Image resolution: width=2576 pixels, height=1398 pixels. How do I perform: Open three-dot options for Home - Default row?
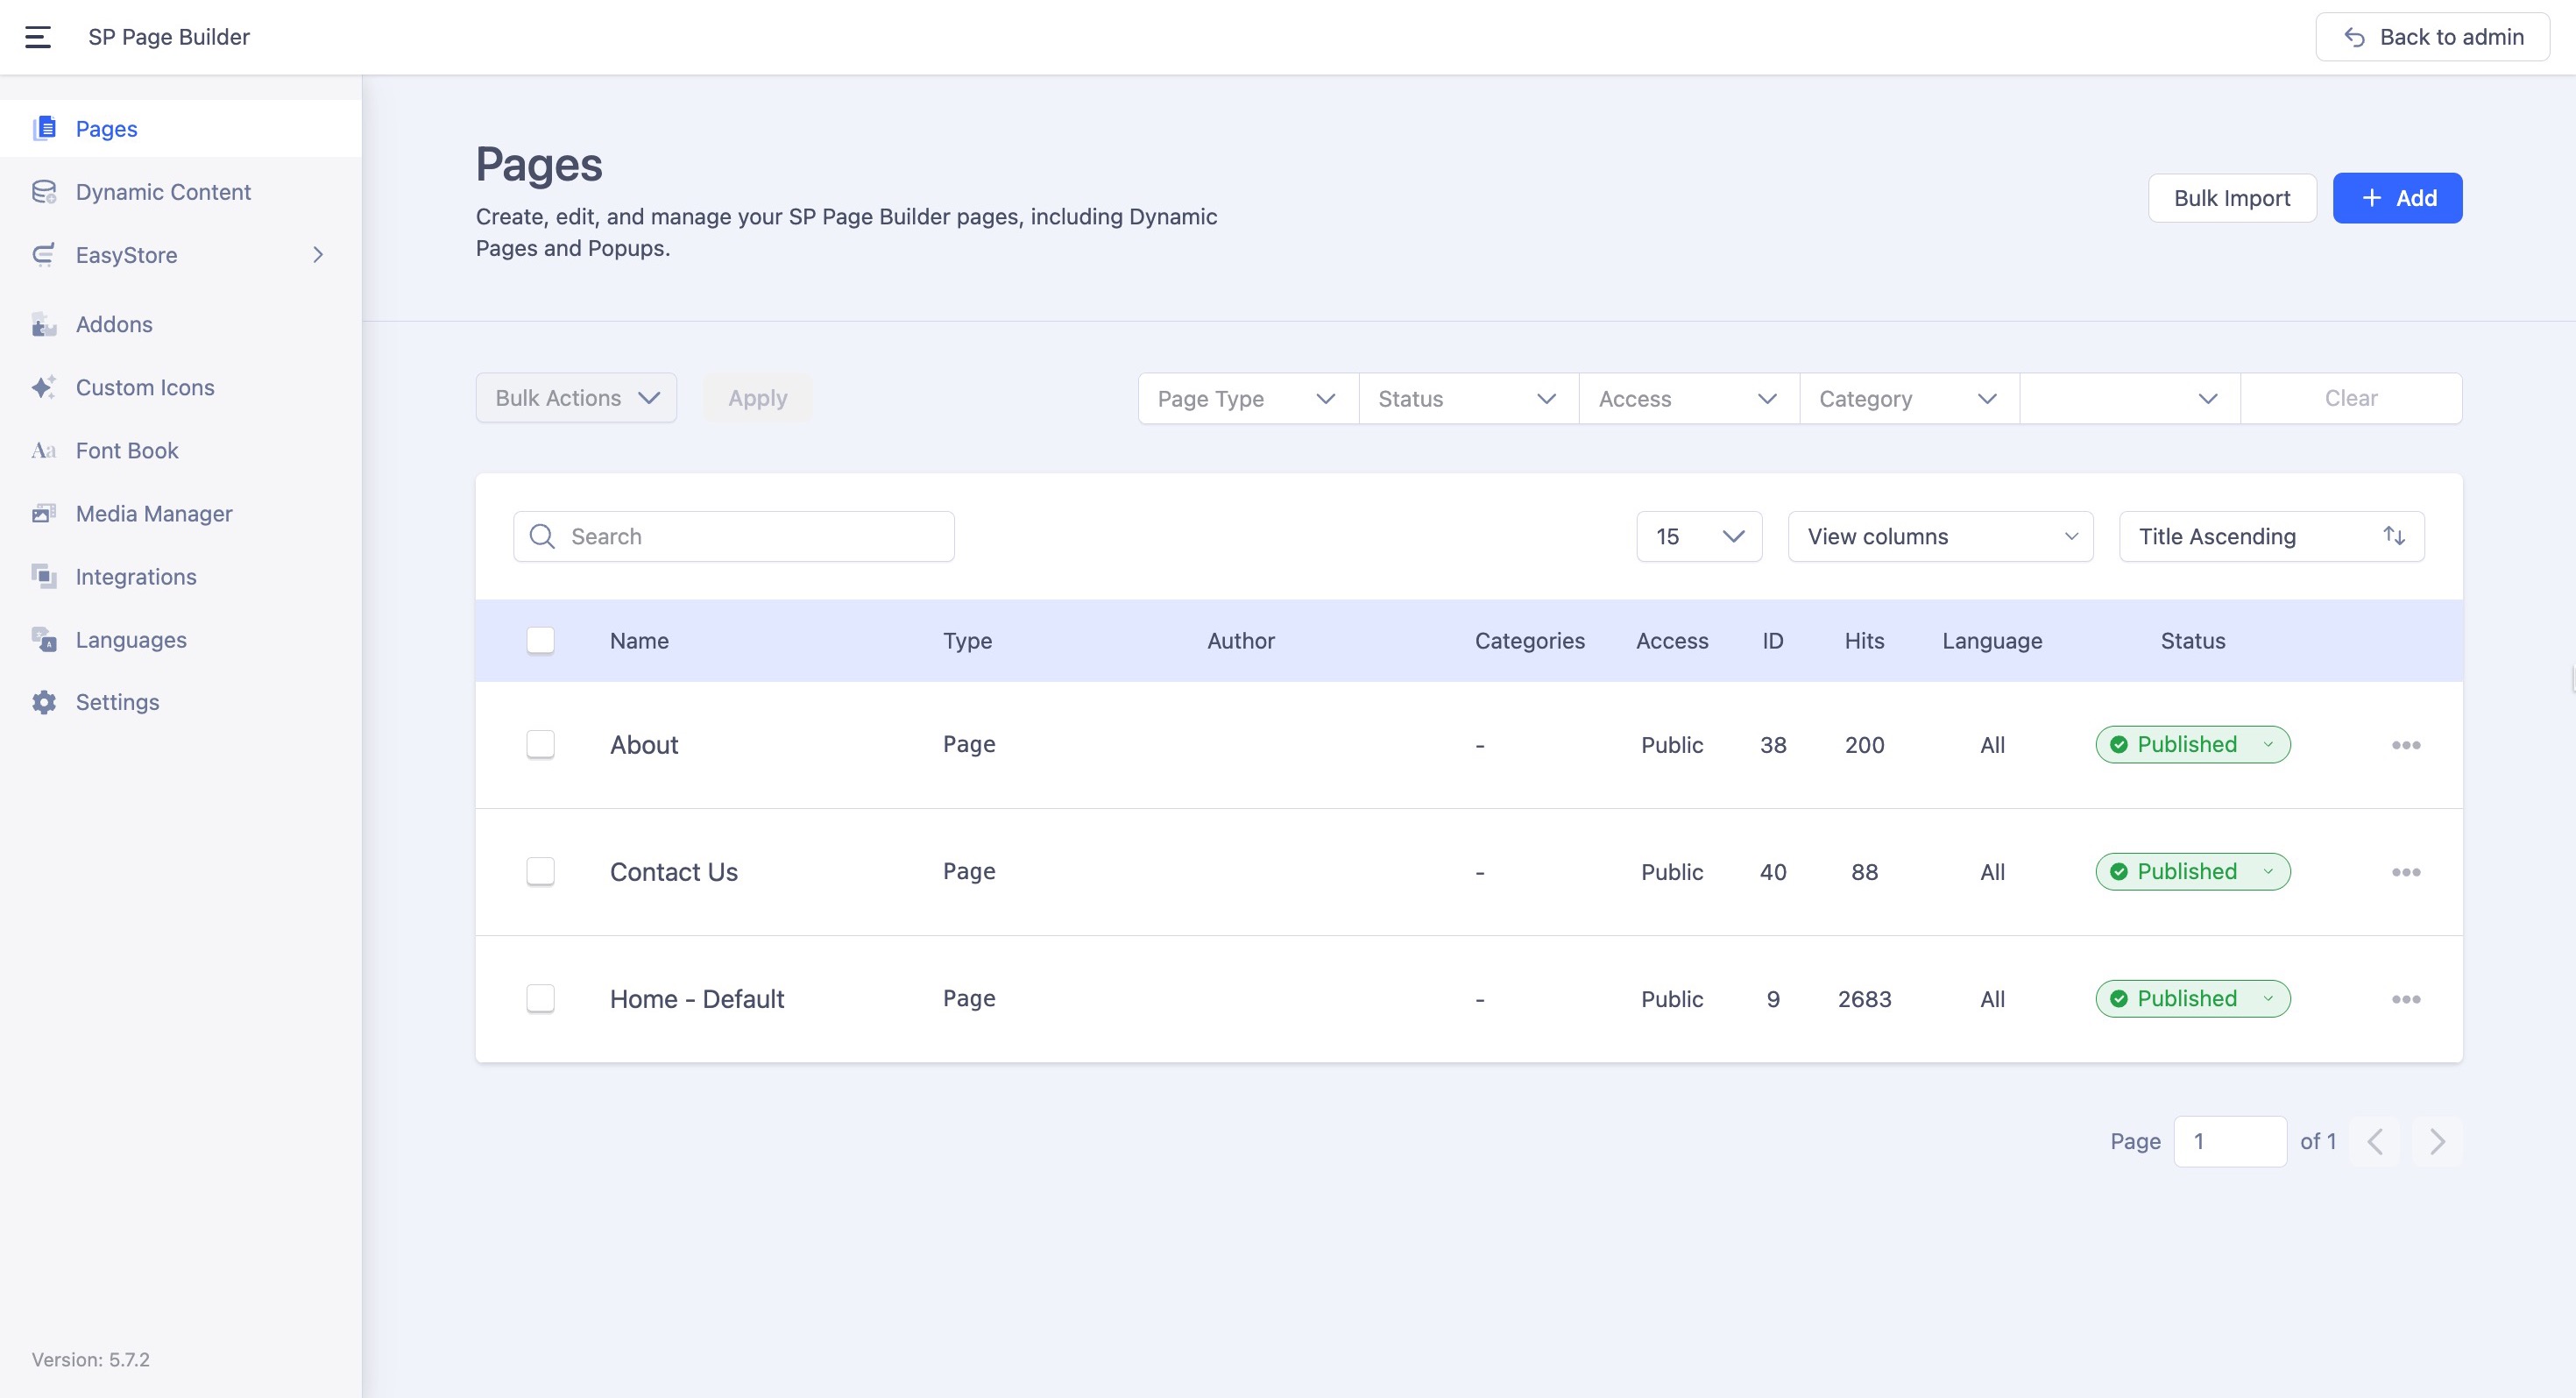pos(2405,999)
